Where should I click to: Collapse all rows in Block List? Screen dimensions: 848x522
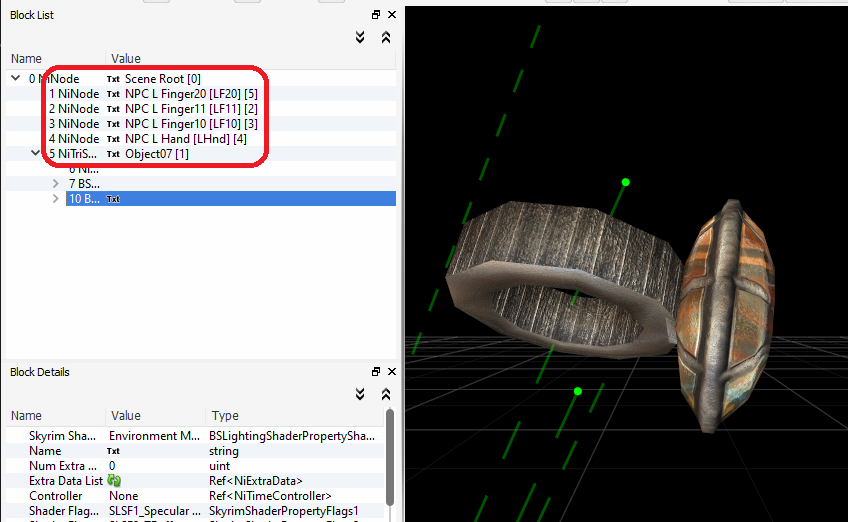pos(386,37)
